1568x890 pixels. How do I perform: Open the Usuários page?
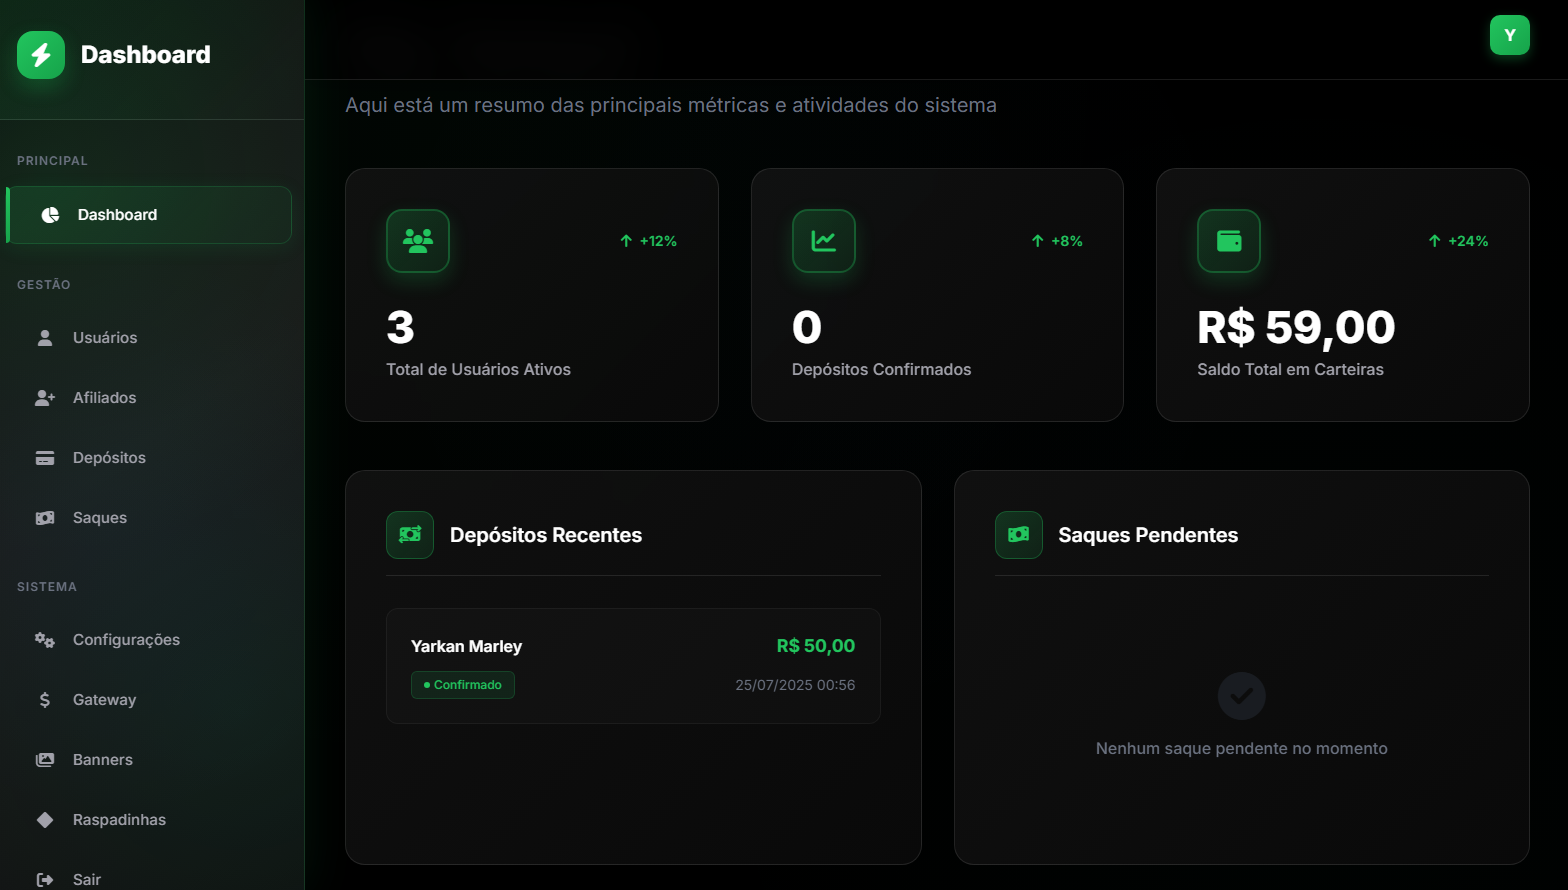point(104,338)
